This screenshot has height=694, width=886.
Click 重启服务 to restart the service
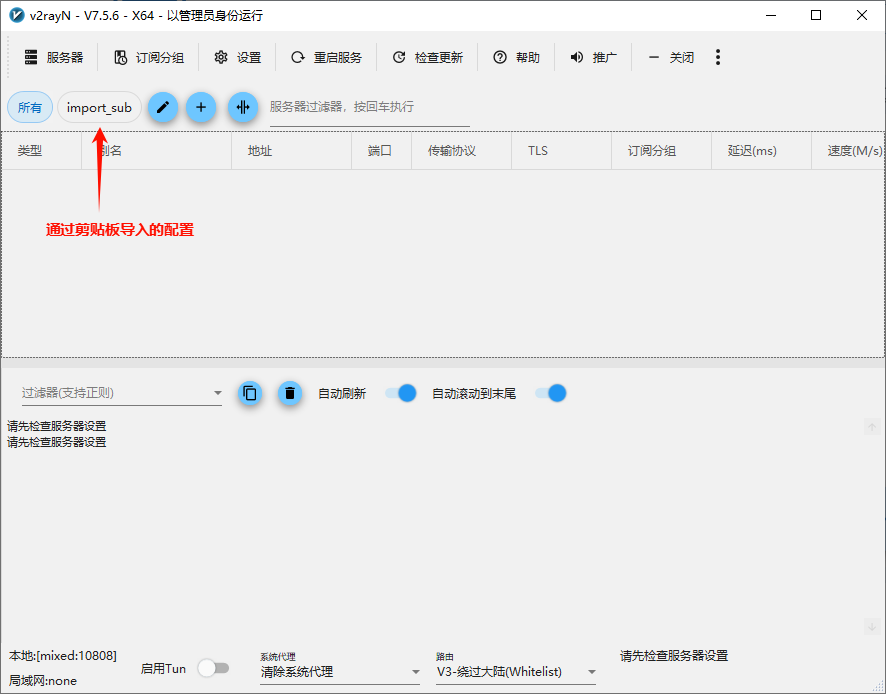tap(327, 57)
